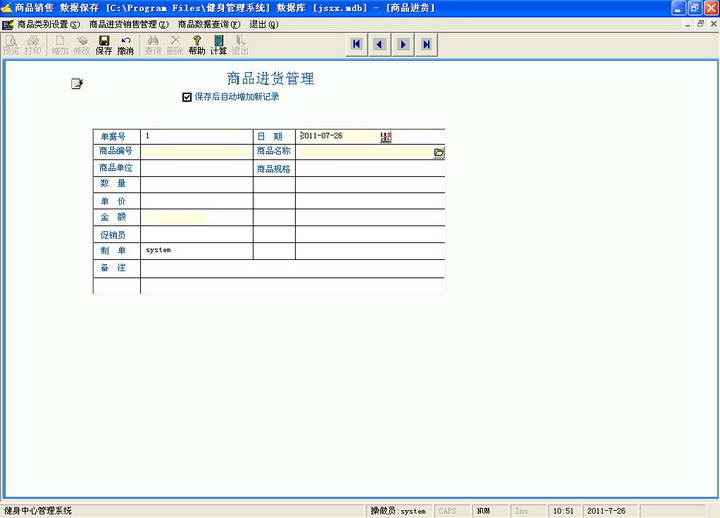Click the app icon in the menu bar
Viewport: 720px width, 518px height.
(x=8, y=24)
